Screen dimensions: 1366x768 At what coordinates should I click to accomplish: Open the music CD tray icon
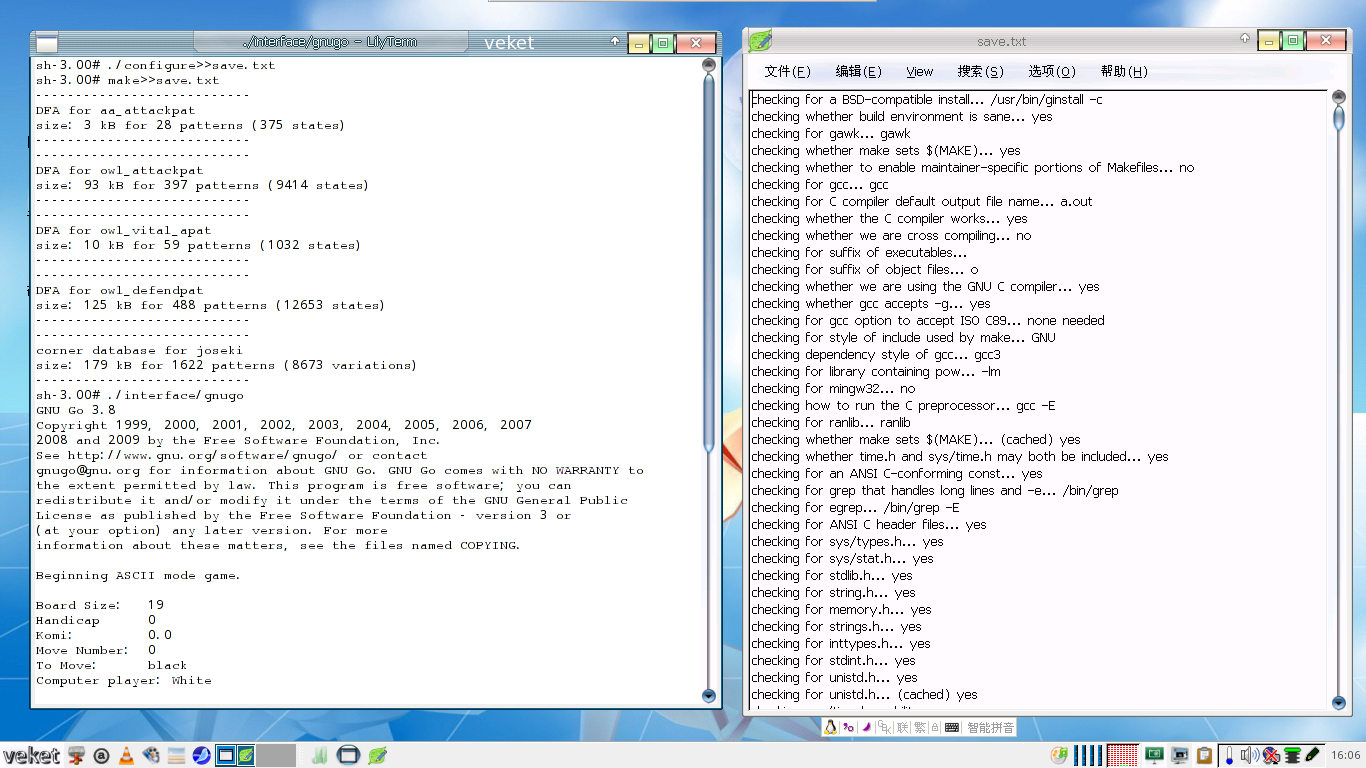1059,755
